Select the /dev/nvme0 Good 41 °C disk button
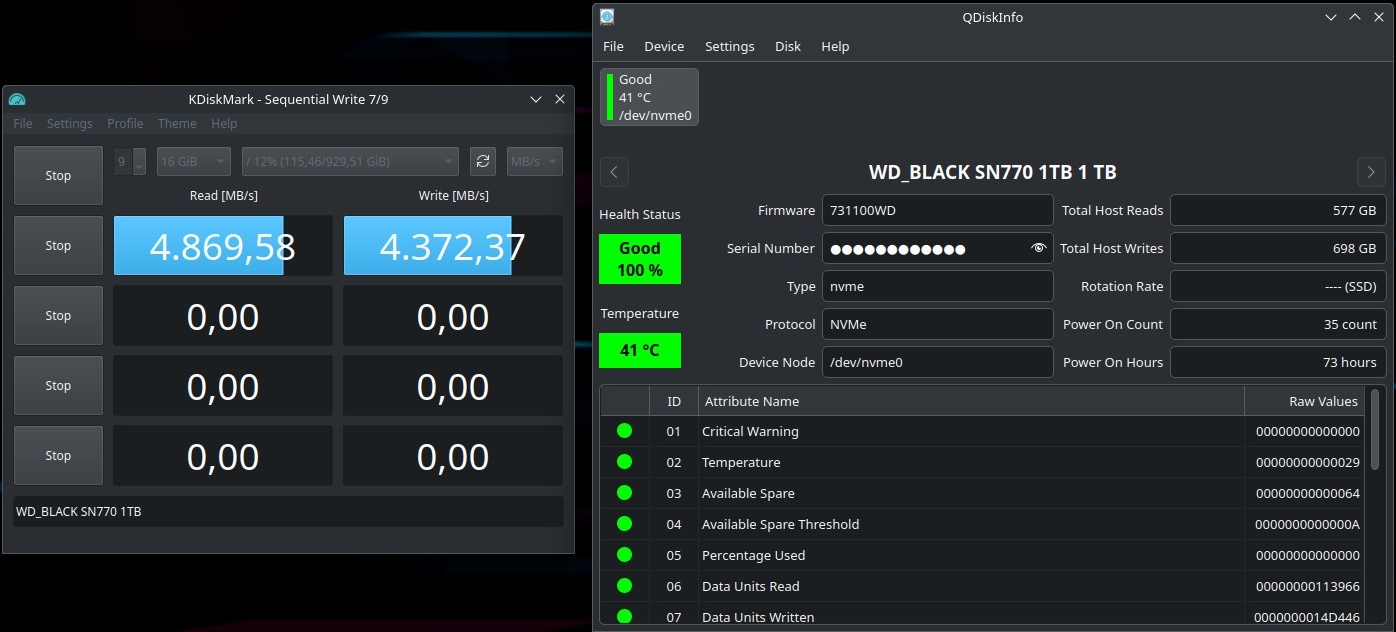This screenshot has width=1396, height=632. (649, 97)
